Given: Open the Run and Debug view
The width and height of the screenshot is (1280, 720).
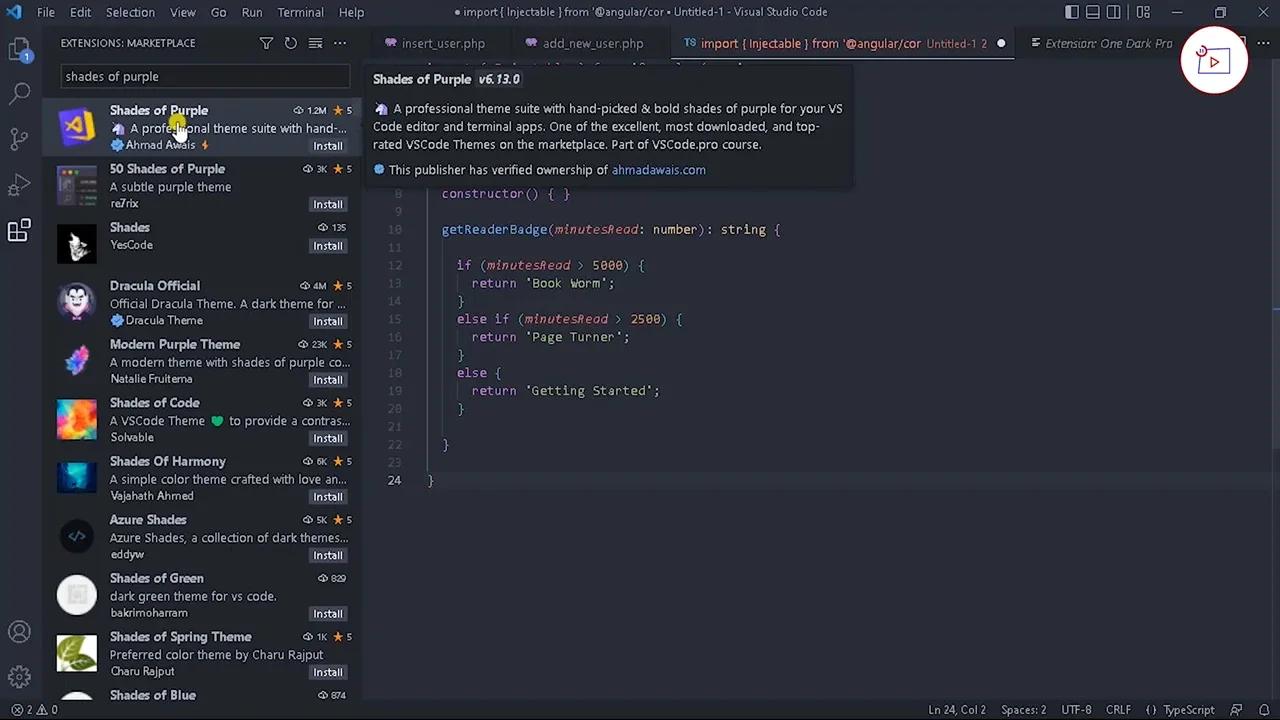Looking at the screenshot, I should pyautogui.click(x=20, y=185).
